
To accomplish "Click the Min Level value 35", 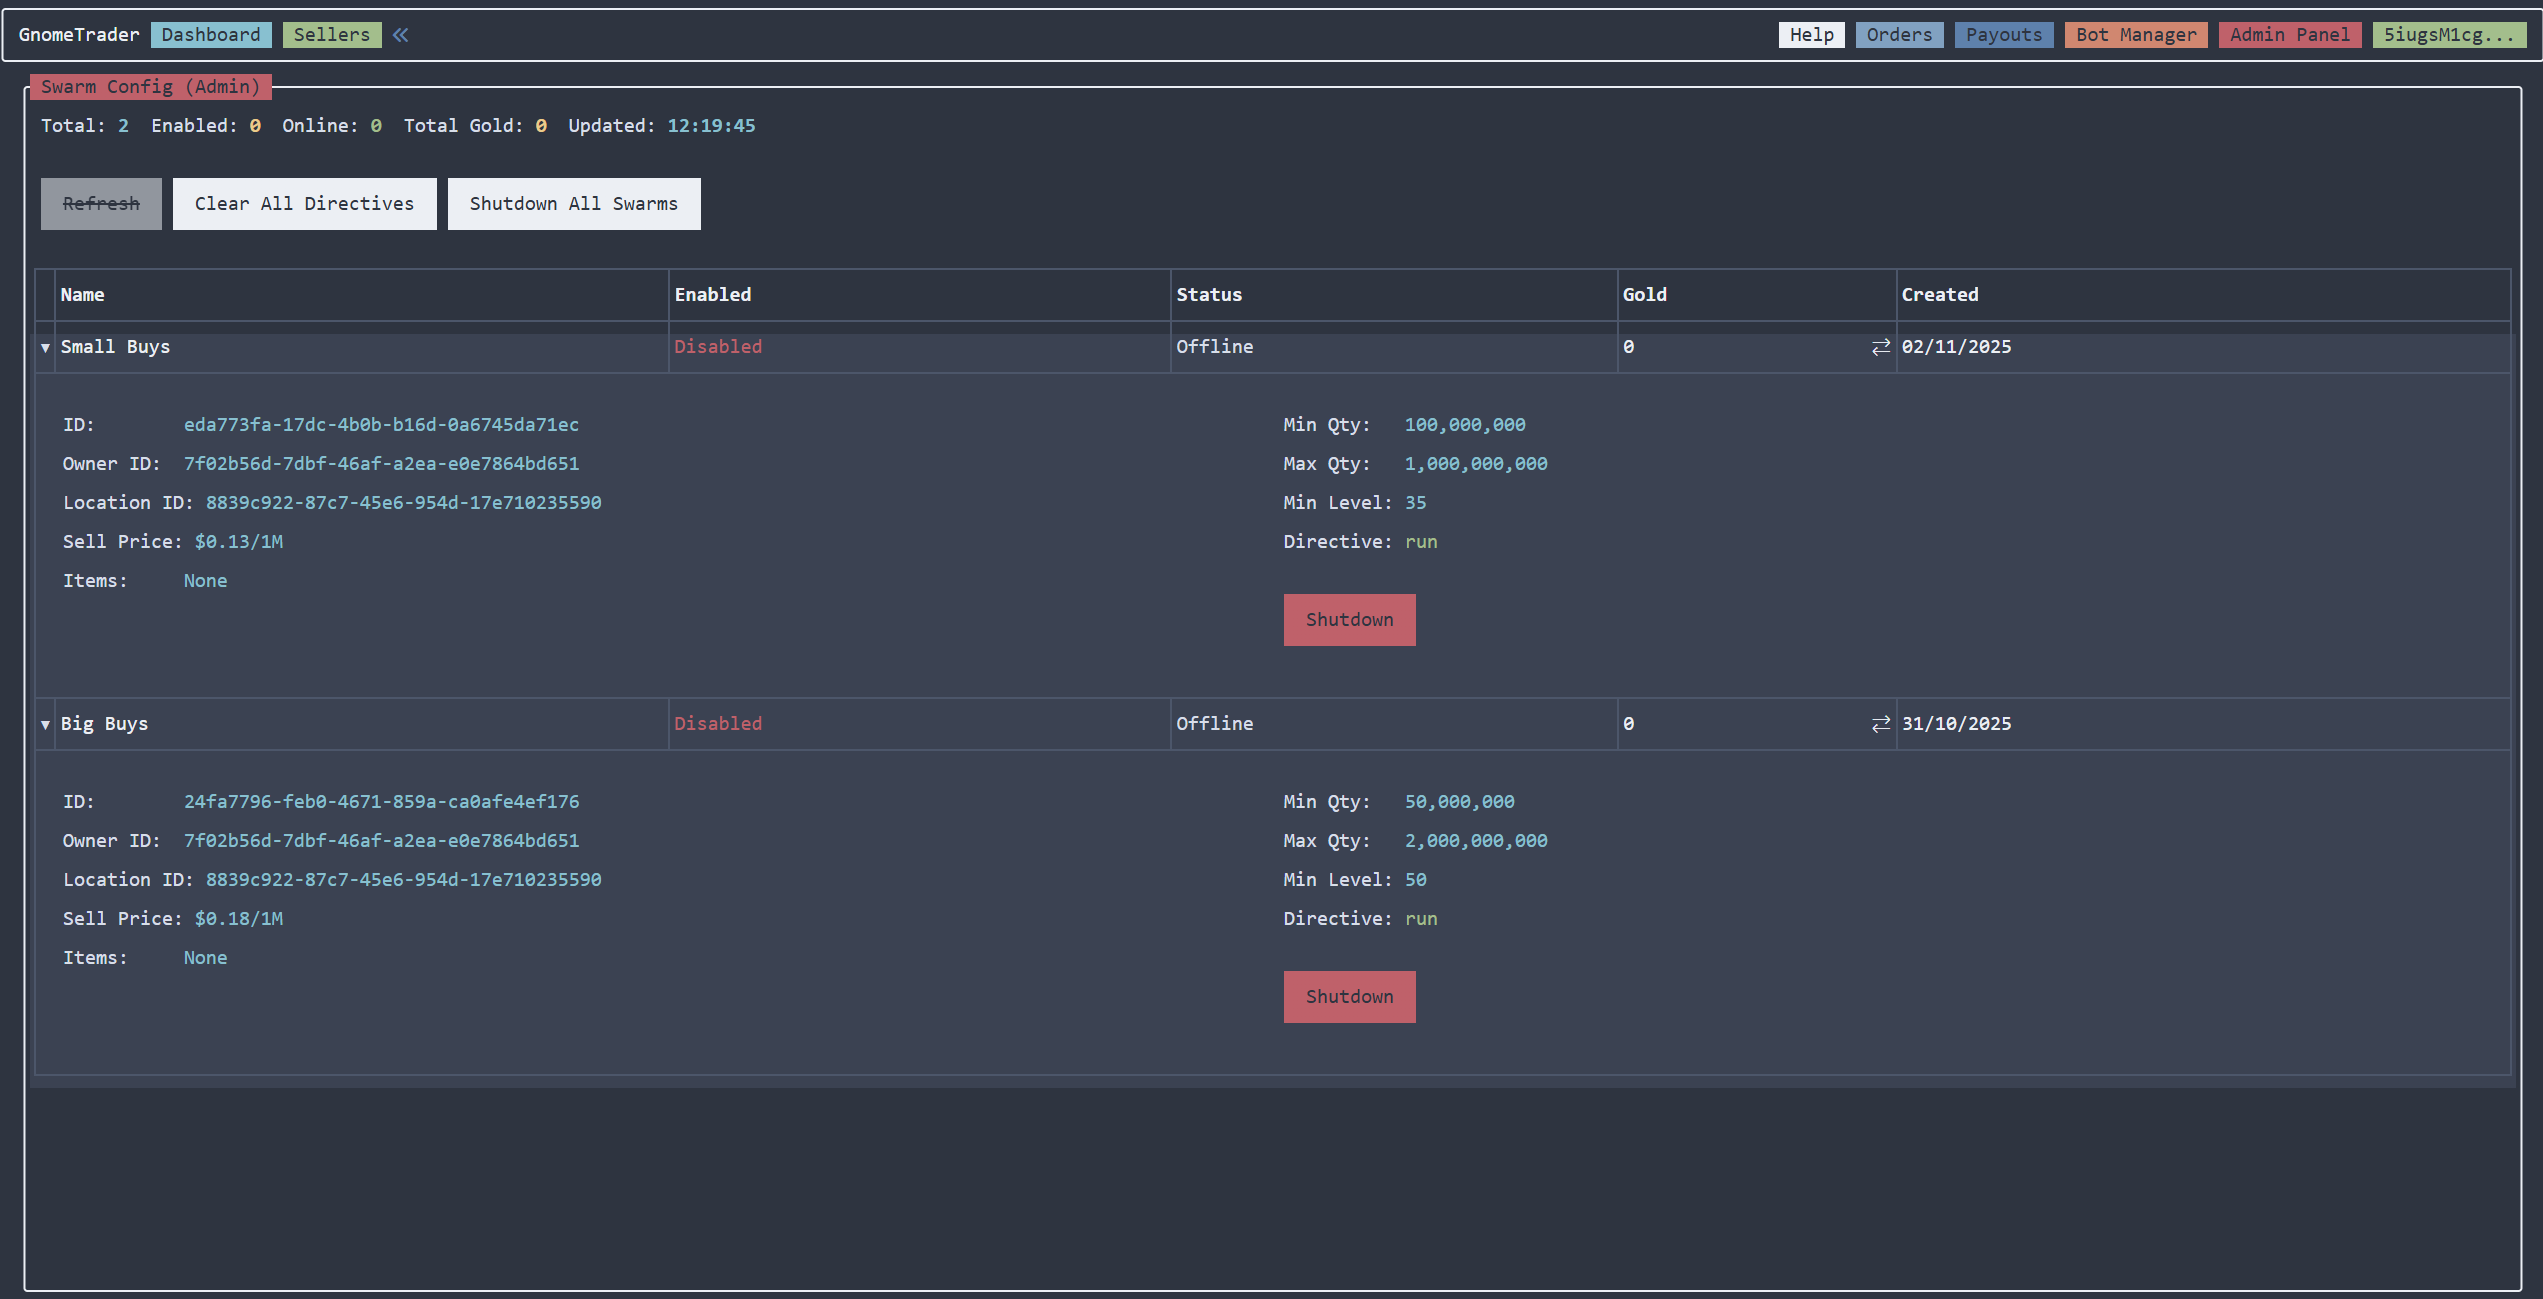I will (1415, 503).
